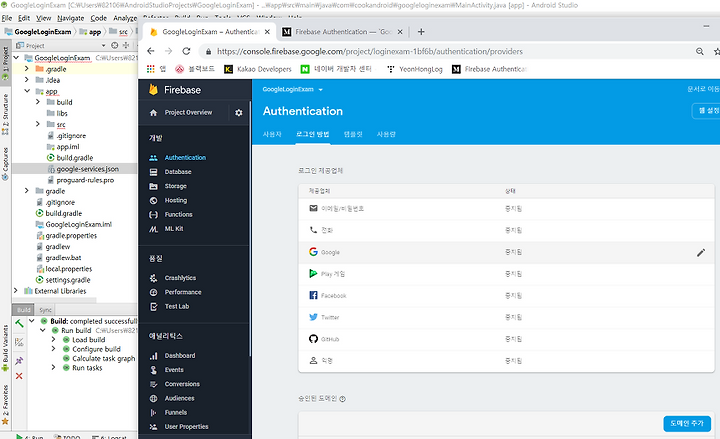The height and width of the screenshot is (439, 720).
Task: Select Sync tab in build panel
Action: click(x=45, y=310)
